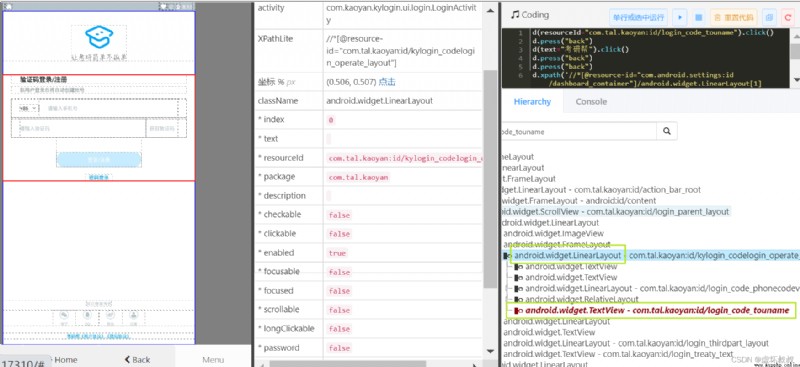Toggle the login_code_phonecode node tree icon
Viewport: 800px width, 367px height.
(518, 288)
